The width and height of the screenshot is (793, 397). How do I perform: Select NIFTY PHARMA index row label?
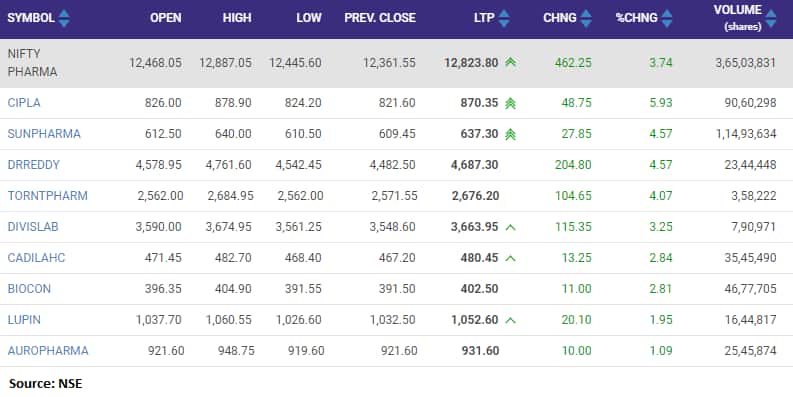coord(32,63)
